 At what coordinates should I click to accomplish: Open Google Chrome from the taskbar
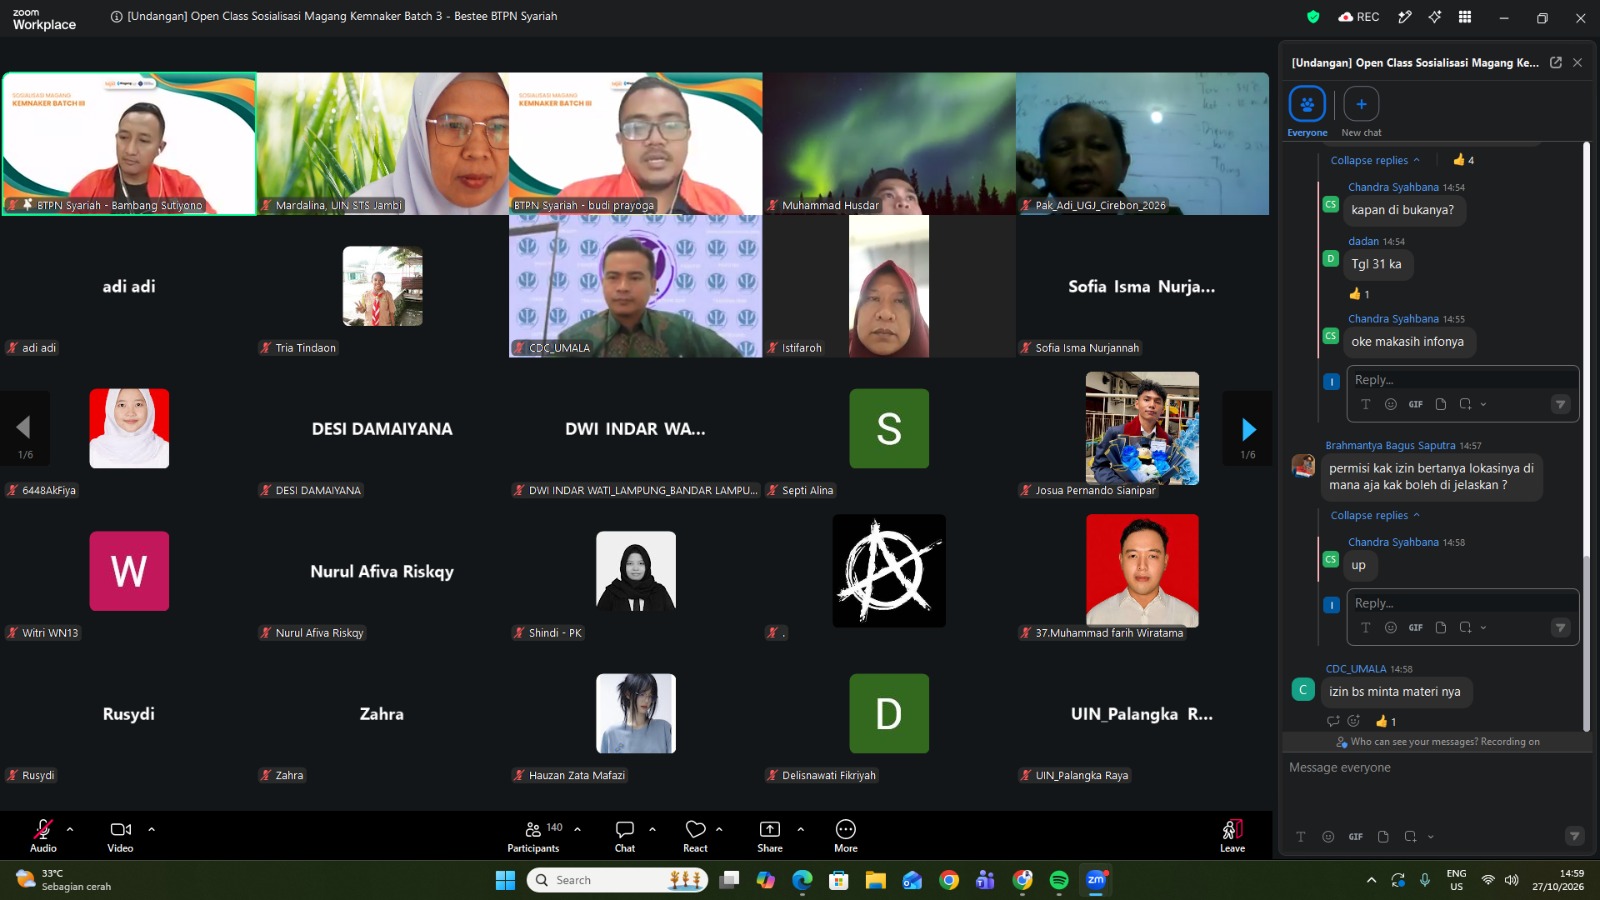point(949,880)
